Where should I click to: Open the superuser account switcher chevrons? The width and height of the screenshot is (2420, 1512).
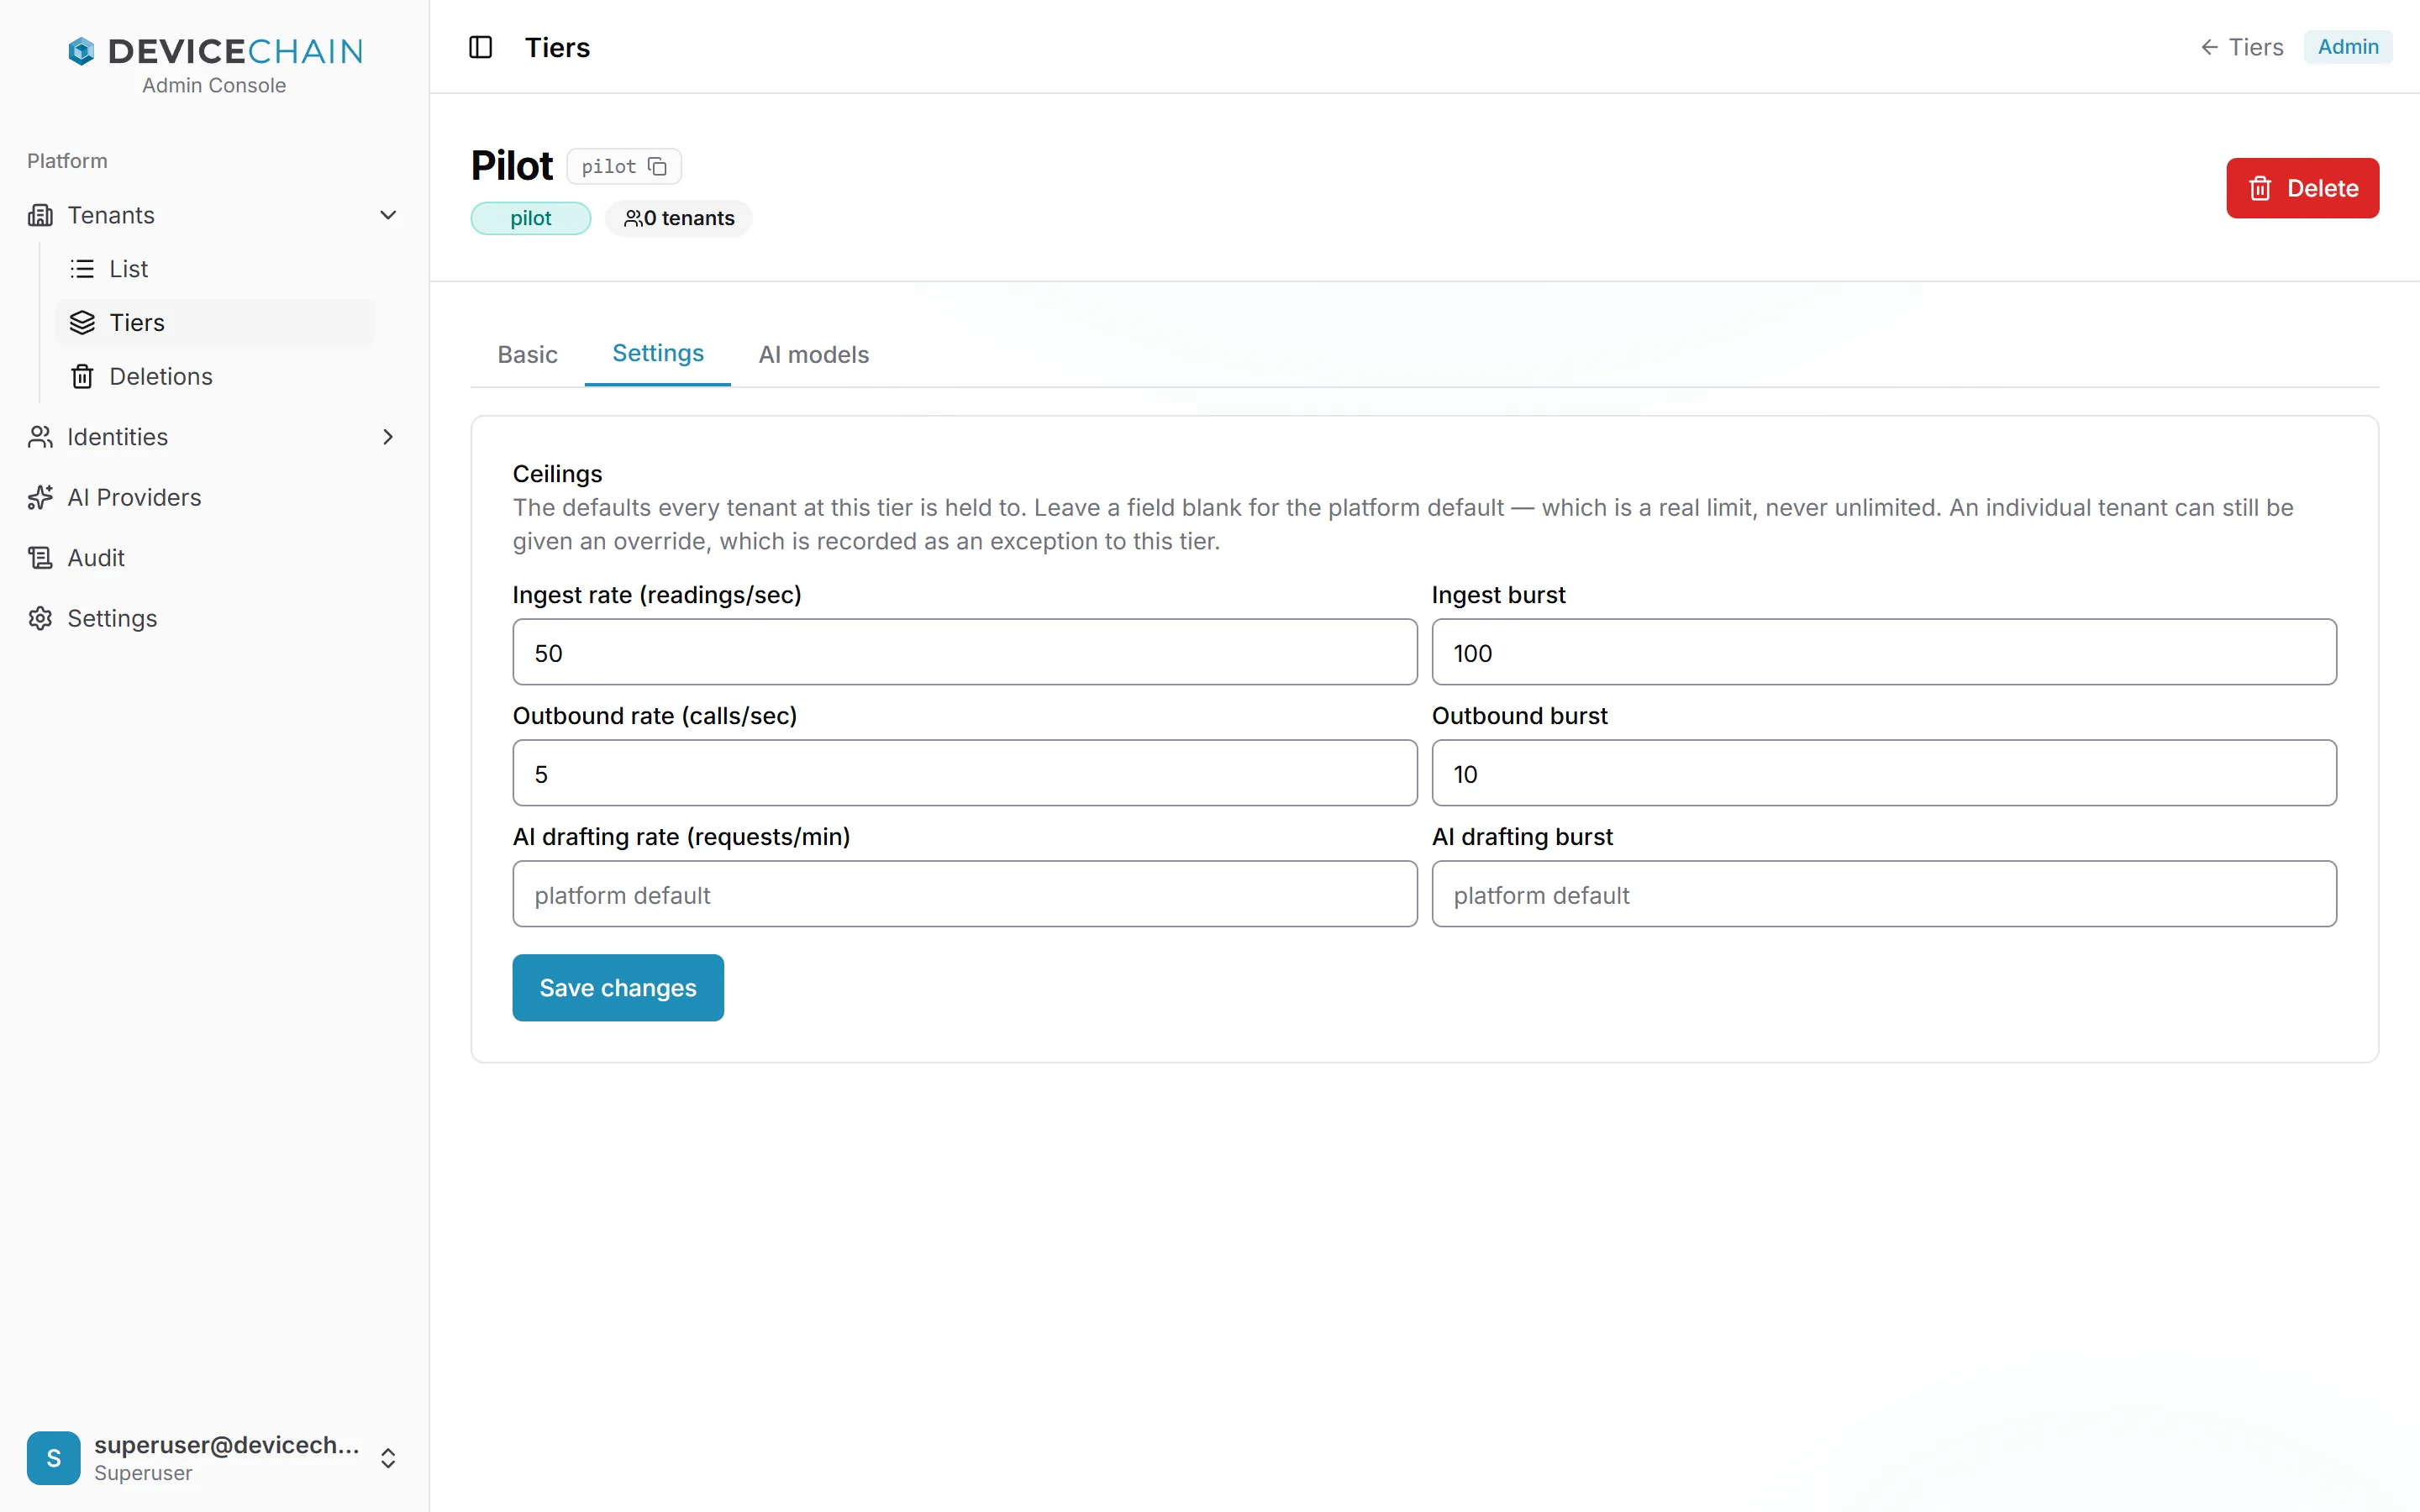pos(388,1458)
